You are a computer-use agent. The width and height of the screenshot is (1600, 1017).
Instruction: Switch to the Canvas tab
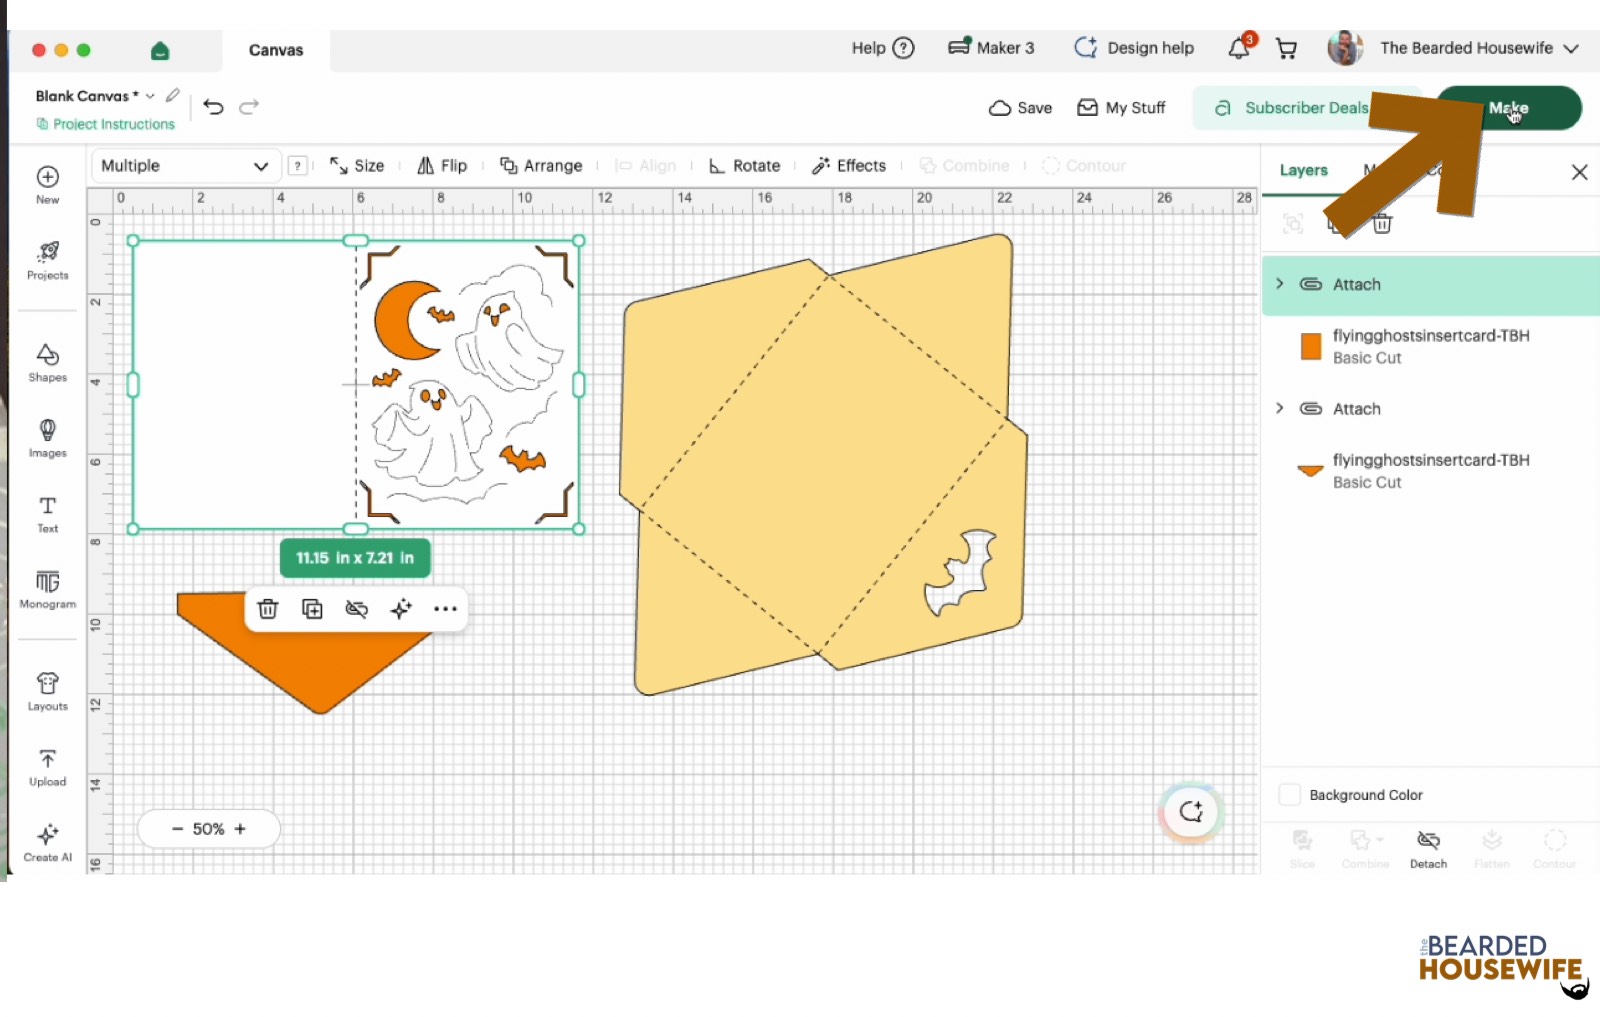(x=276, y=50)
